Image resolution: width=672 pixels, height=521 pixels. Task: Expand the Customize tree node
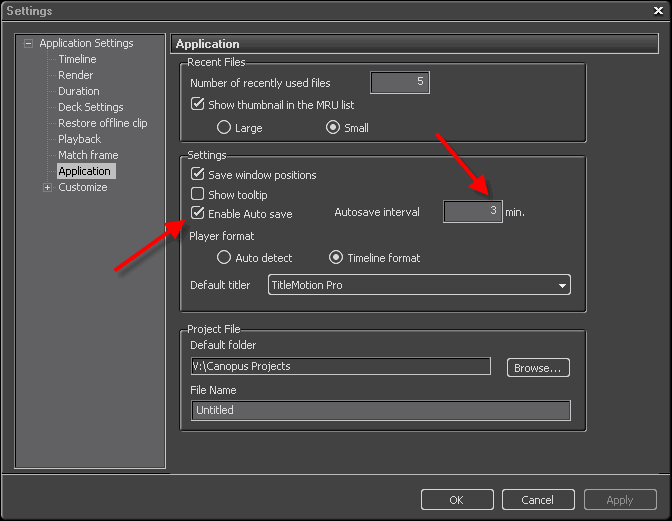tap(48, 187)
